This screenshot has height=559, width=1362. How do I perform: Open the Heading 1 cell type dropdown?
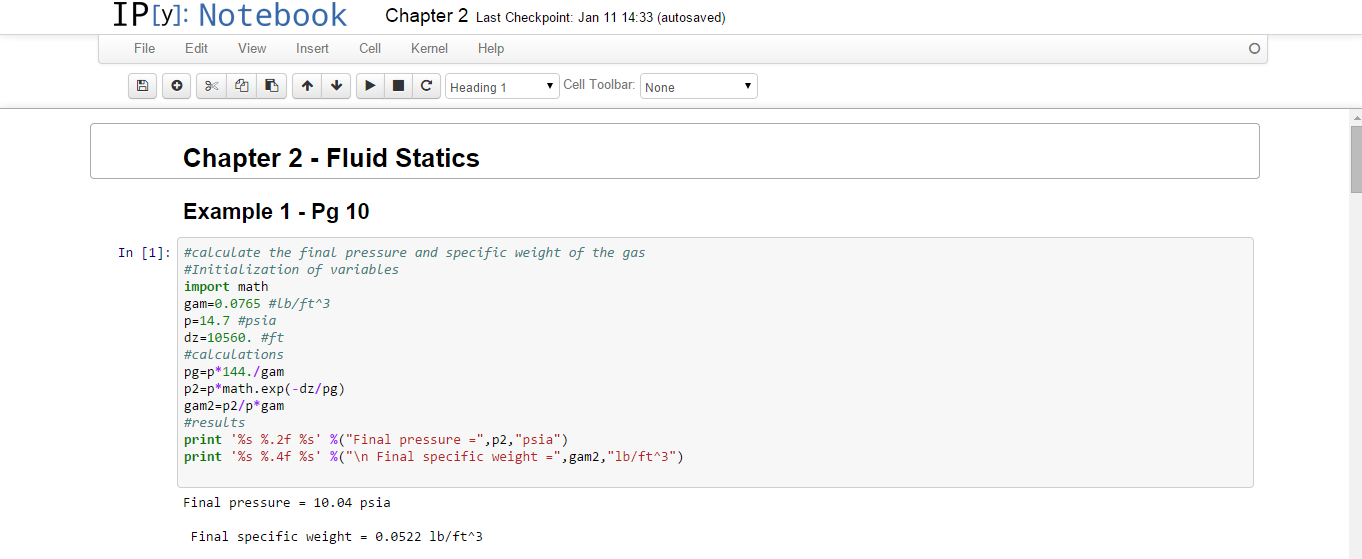[502, 87]
